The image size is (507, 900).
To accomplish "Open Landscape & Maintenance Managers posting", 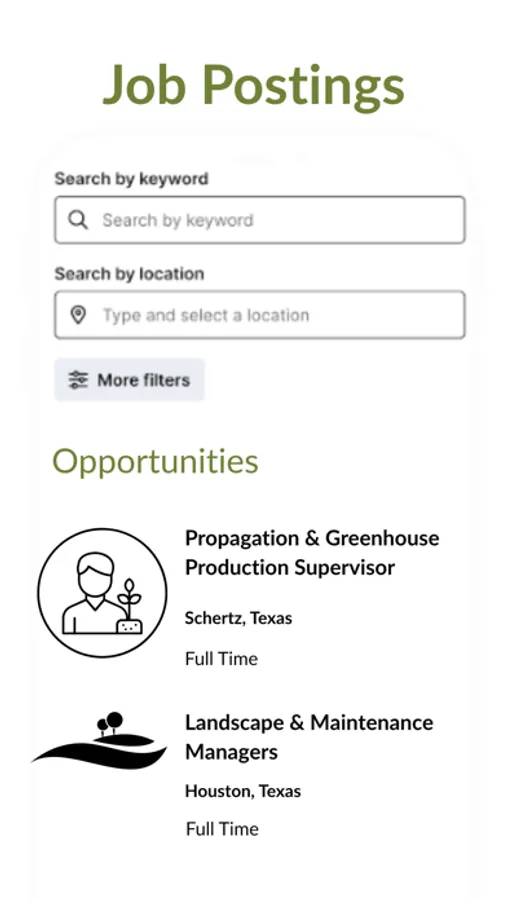I will click(x=309, y=737).
